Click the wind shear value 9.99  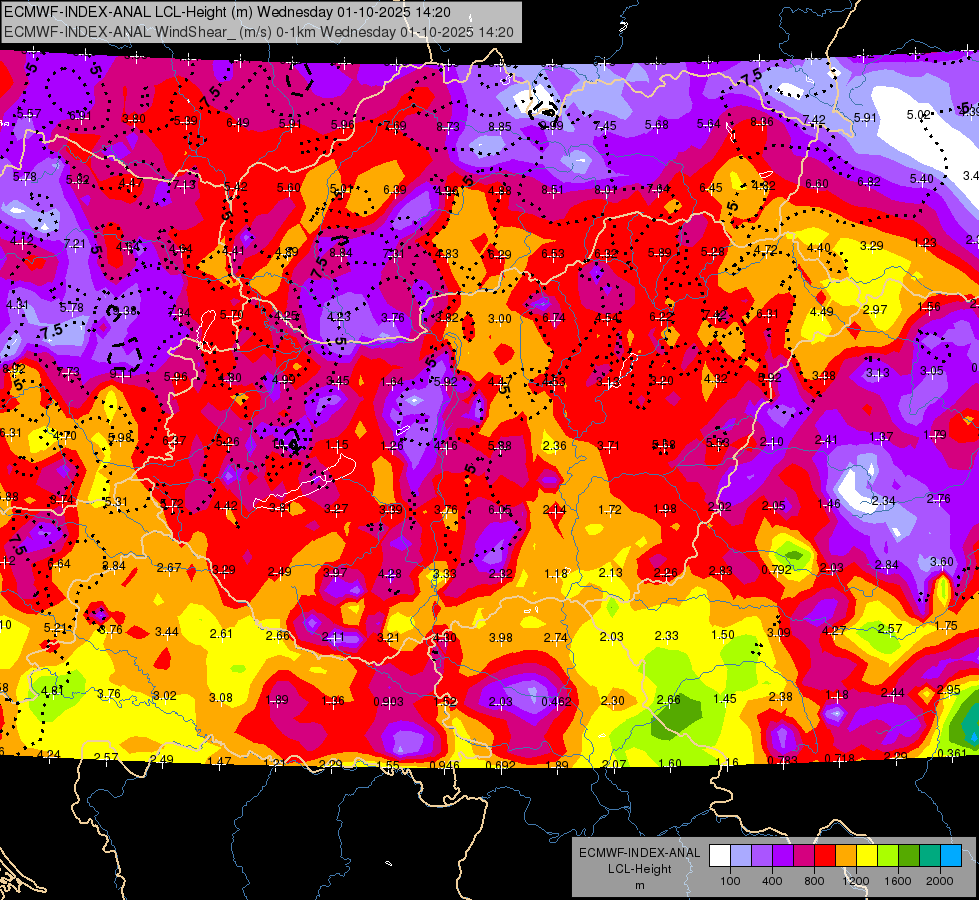pos(552,126)
